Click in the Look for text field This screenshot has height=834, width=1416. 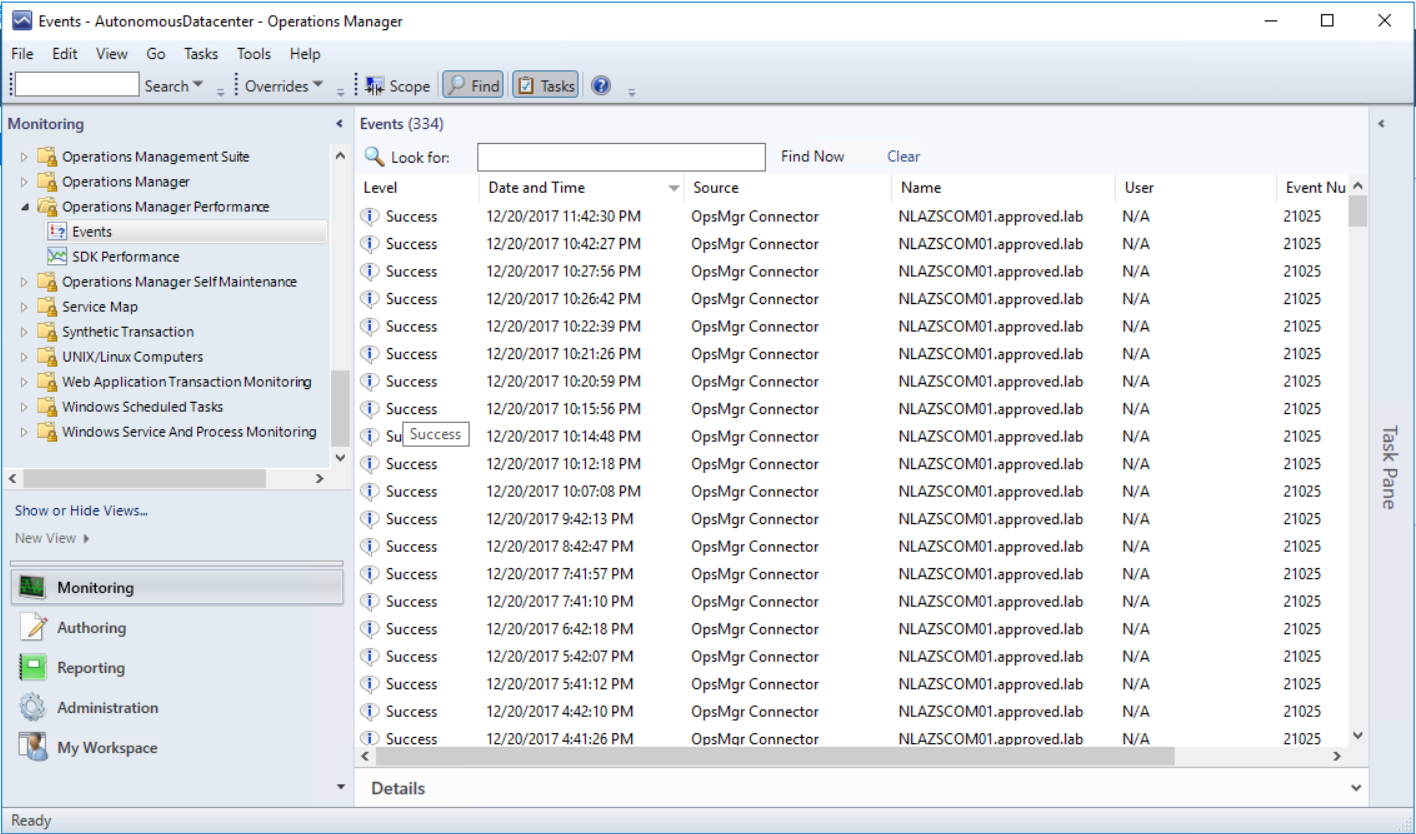[x=620, y=157]
